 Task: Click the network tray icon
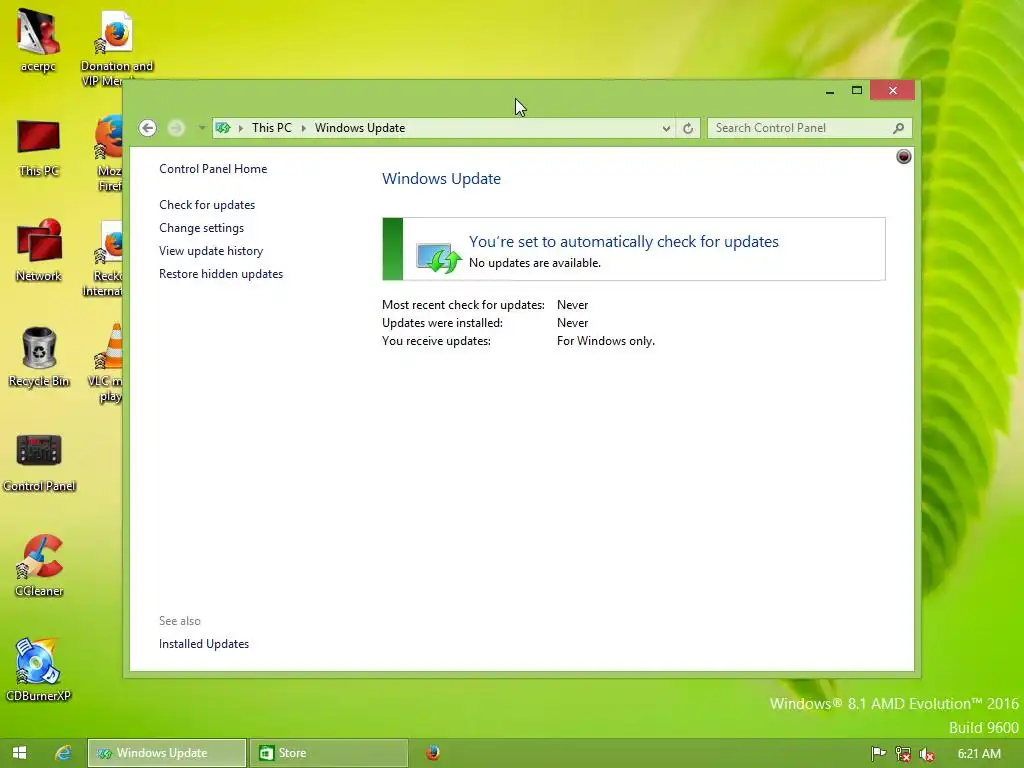(x=903, y=754)
